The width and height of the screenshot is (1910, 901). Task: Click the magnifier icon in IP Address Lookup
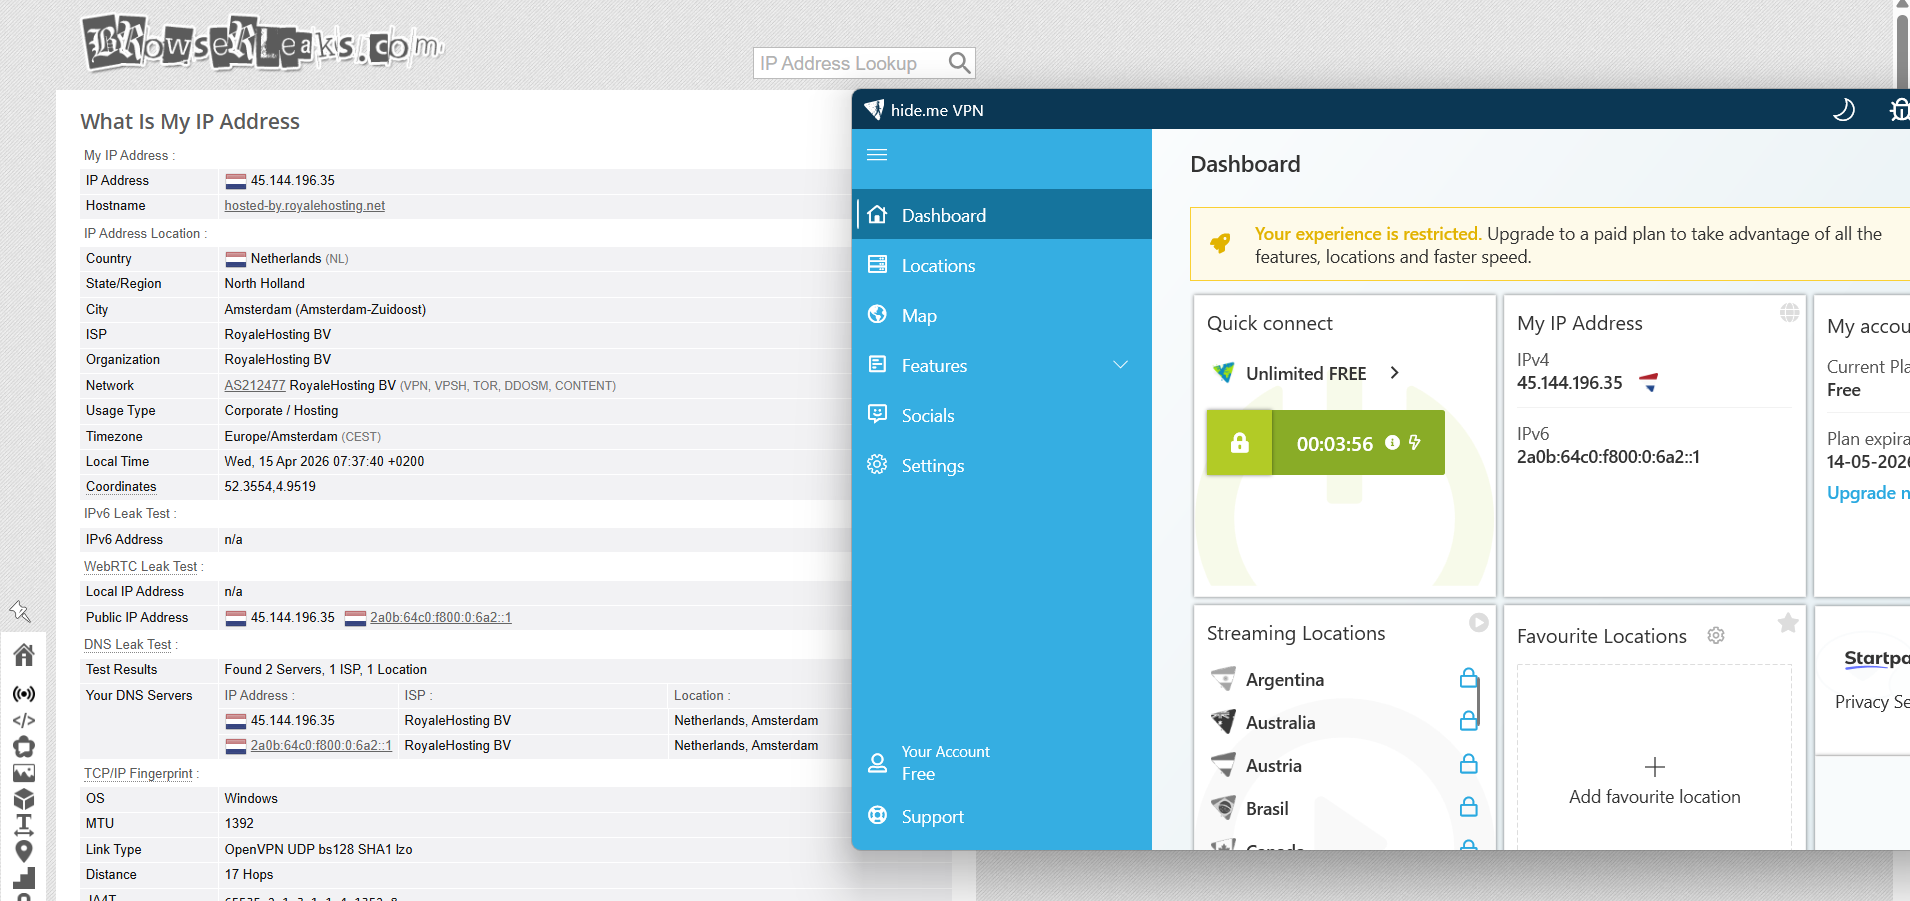coord(959,63)
